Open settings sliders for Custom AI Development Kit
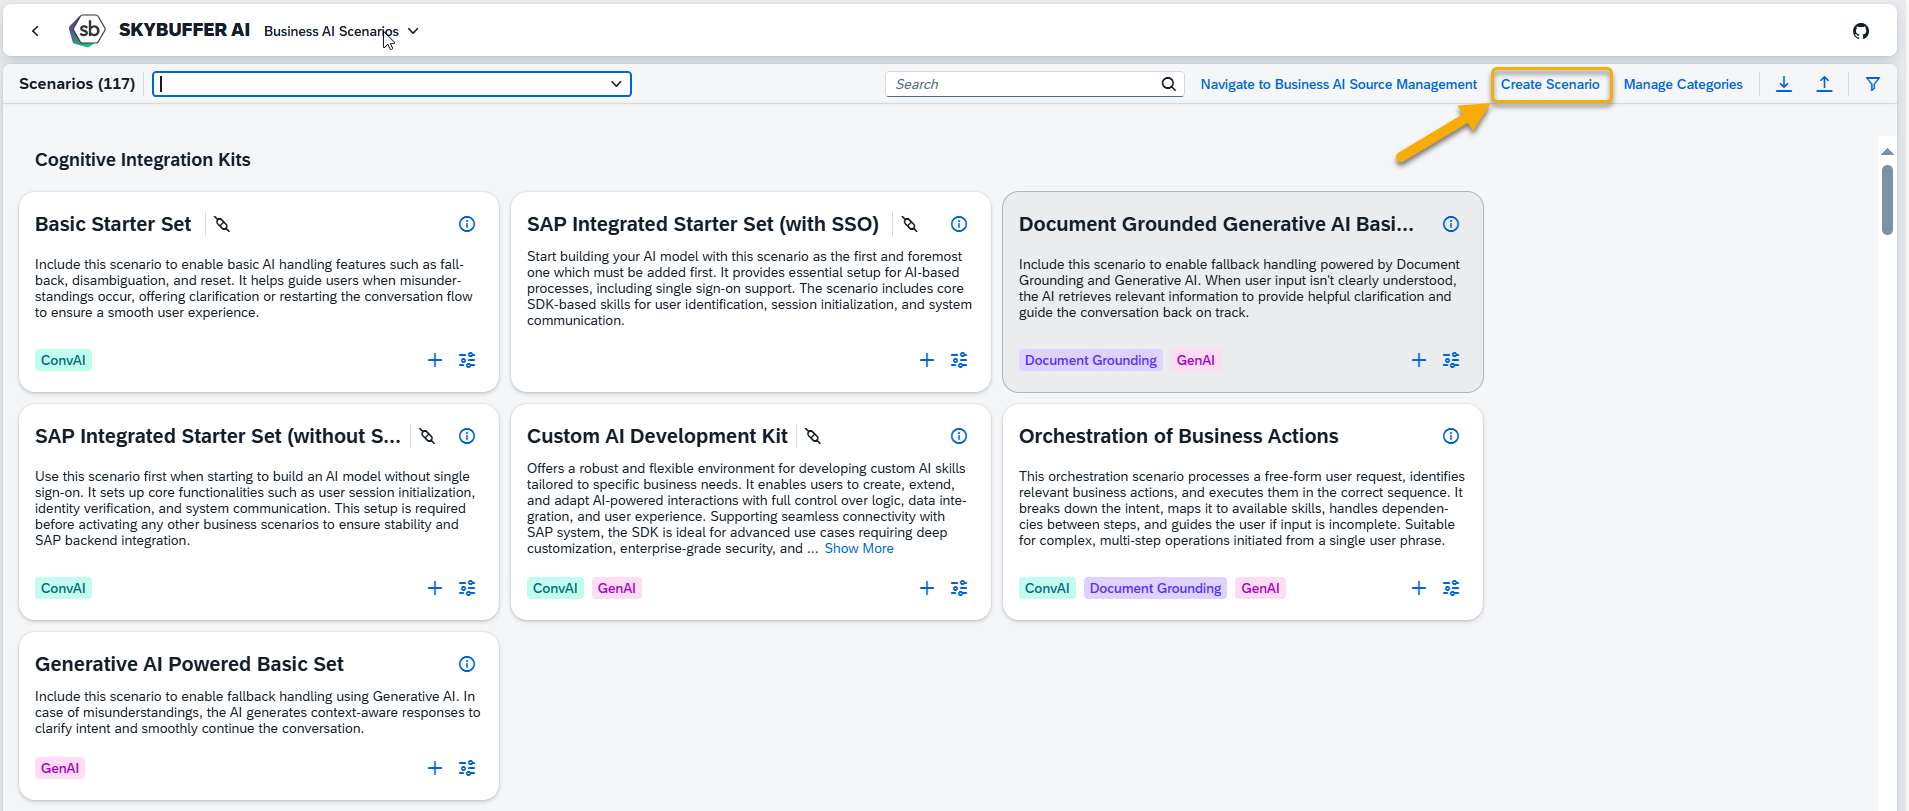This screenshot has width=1909, height=811. coord(959,588)
